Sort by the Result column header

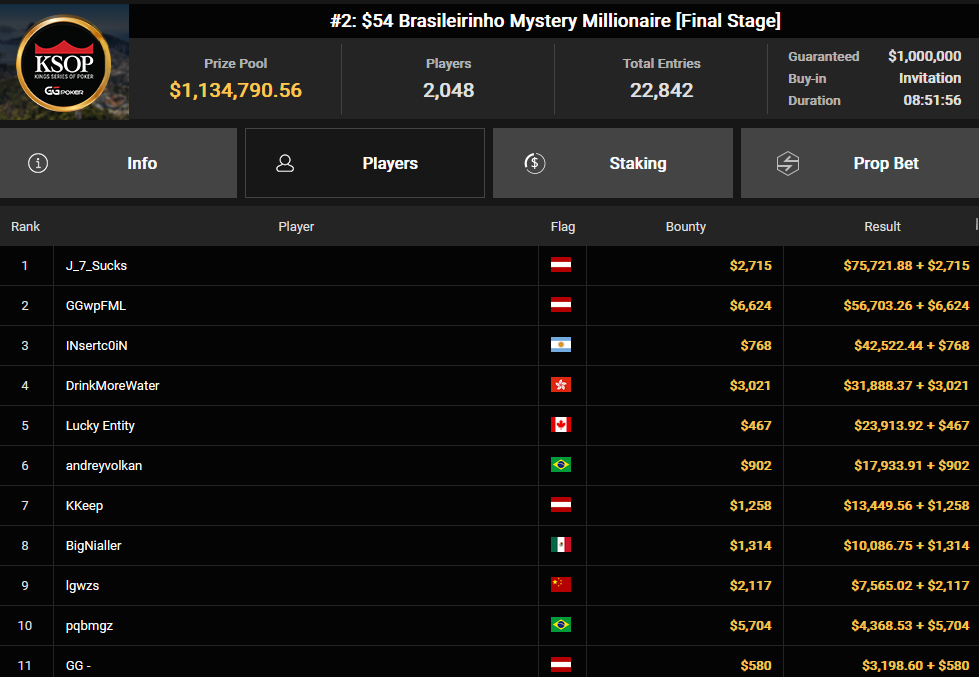tap(882, 227)
